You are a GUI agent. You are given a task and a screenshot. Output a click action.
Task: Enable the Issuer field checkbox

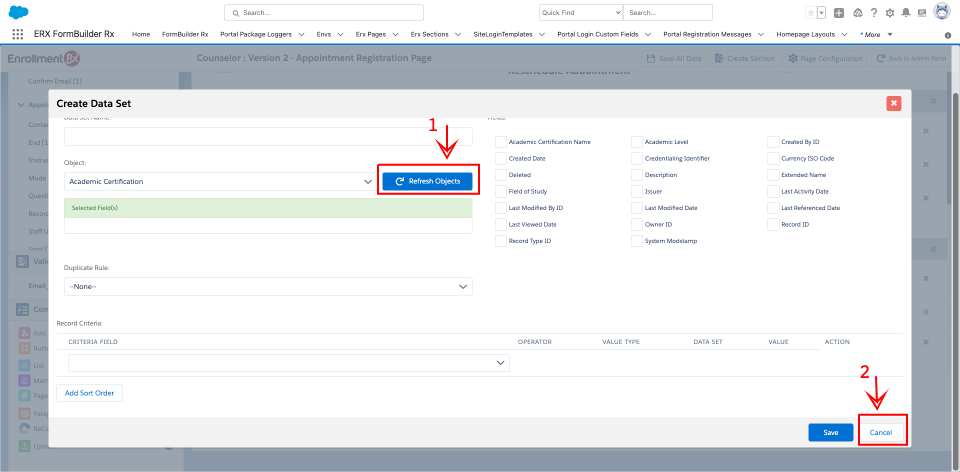(x=637, y=191)
